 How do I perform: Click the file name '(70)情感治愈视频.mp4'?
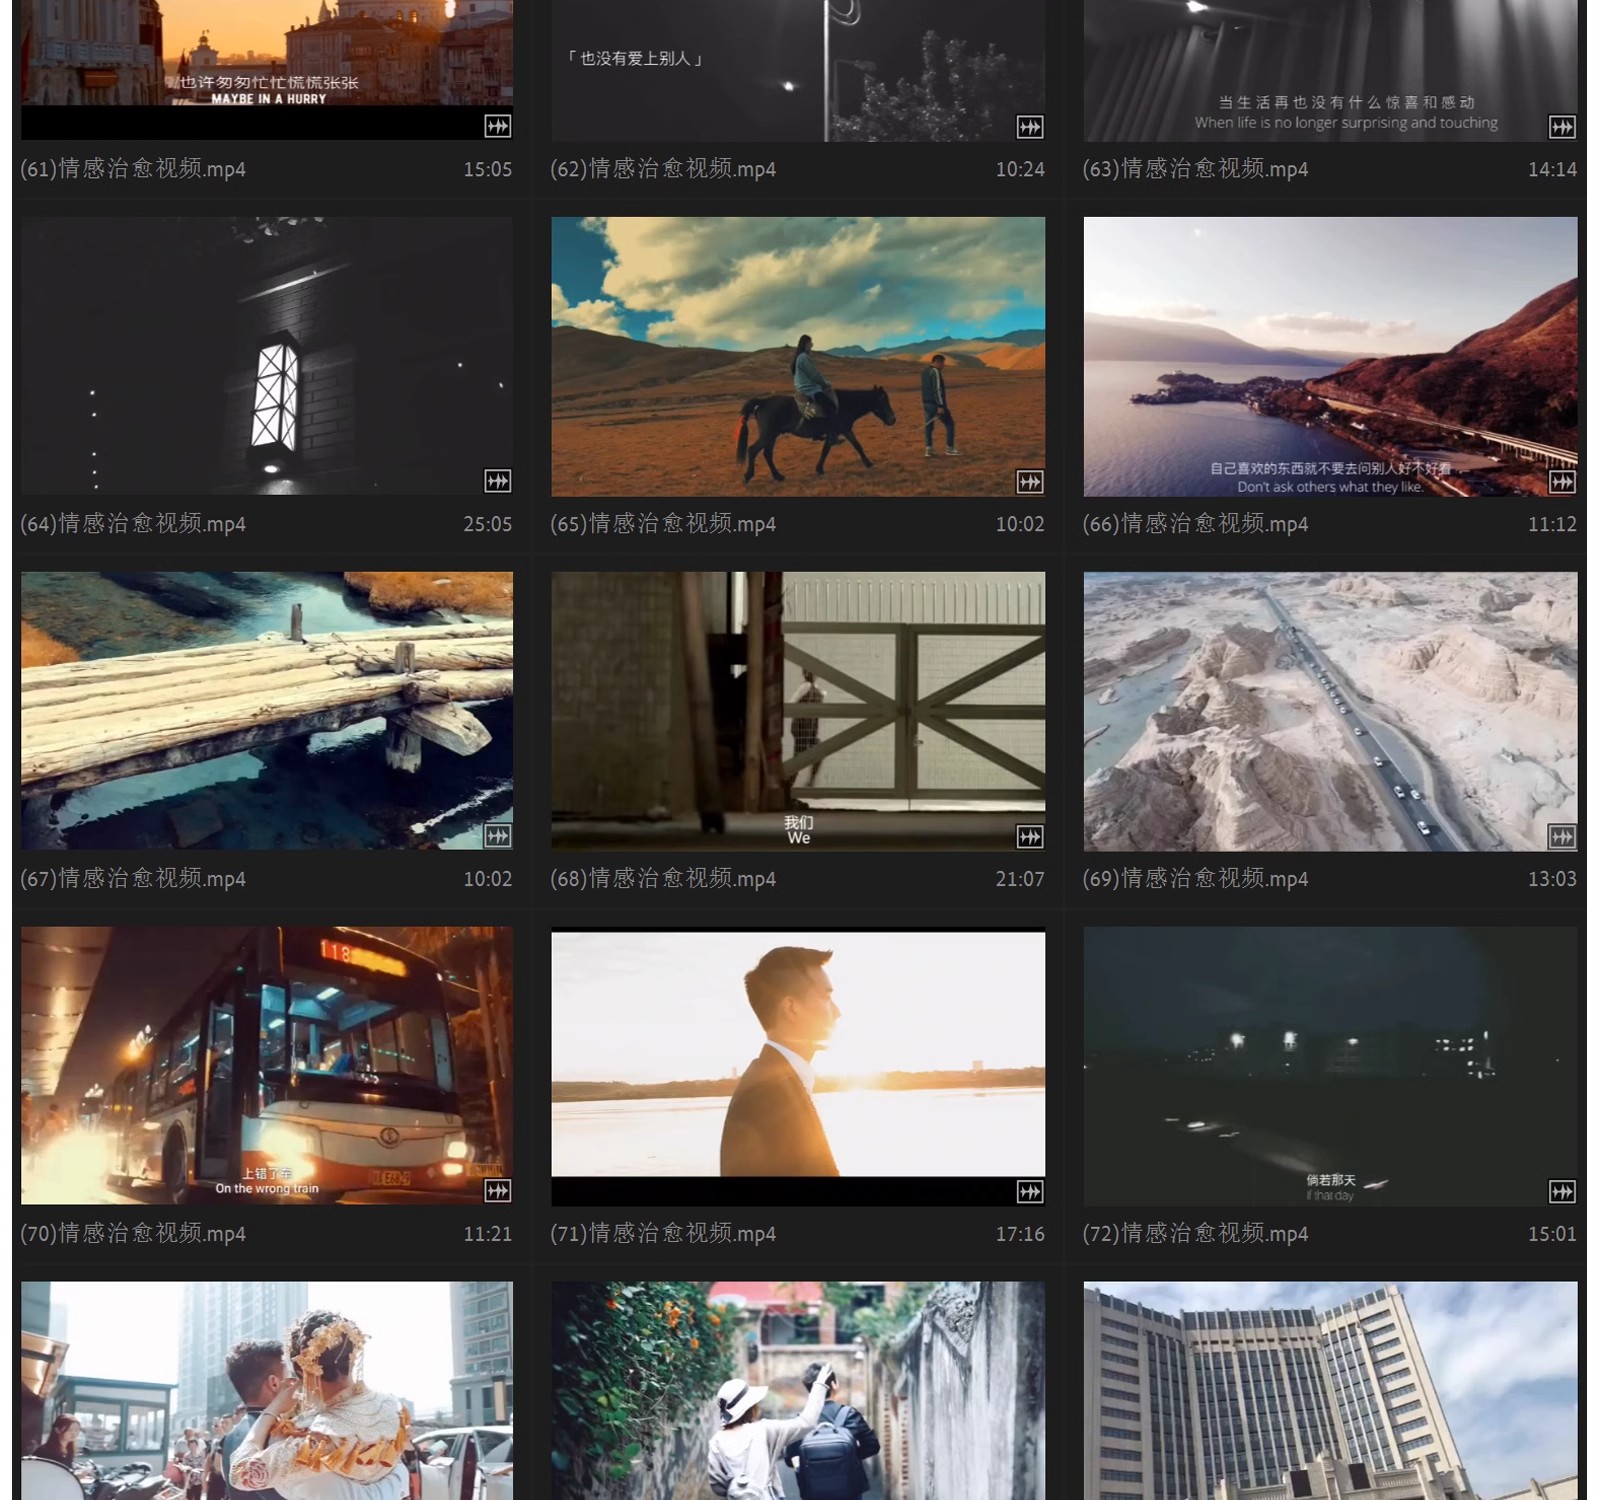click(133, 1234)
